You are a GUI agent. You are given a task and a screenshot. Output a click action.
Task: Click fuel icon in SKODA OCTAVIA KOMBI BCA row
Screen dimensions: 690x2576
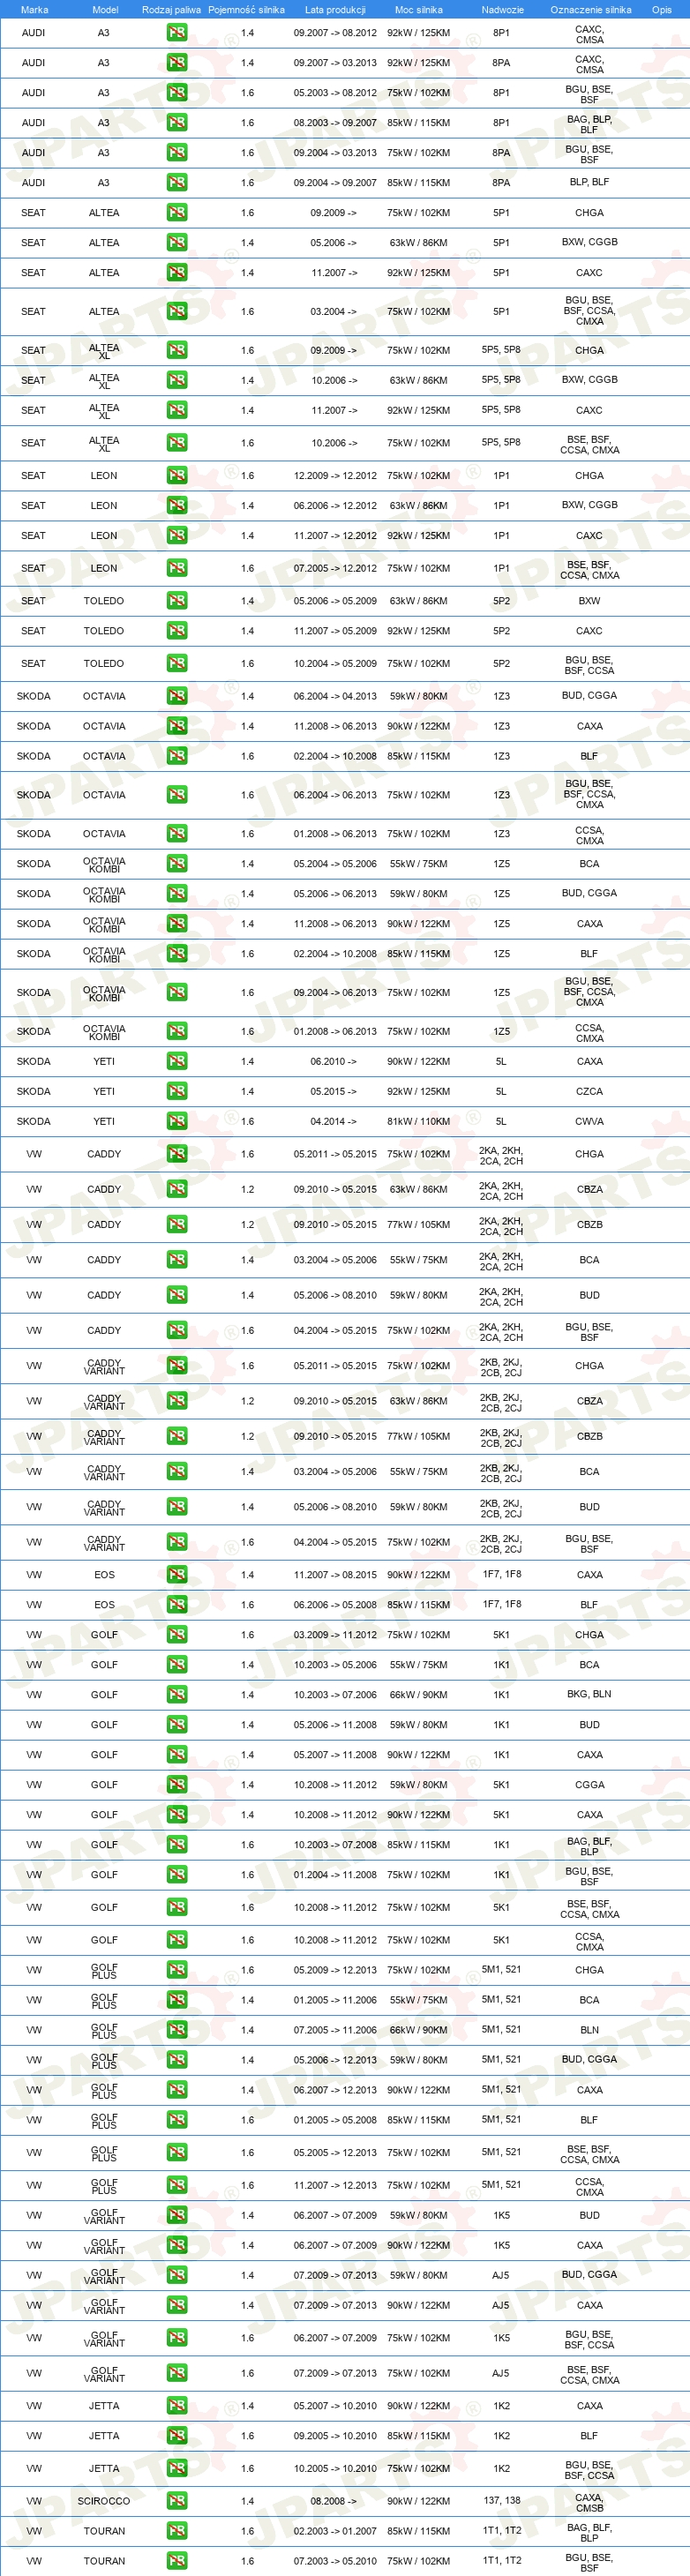click(x=177, y=863)
